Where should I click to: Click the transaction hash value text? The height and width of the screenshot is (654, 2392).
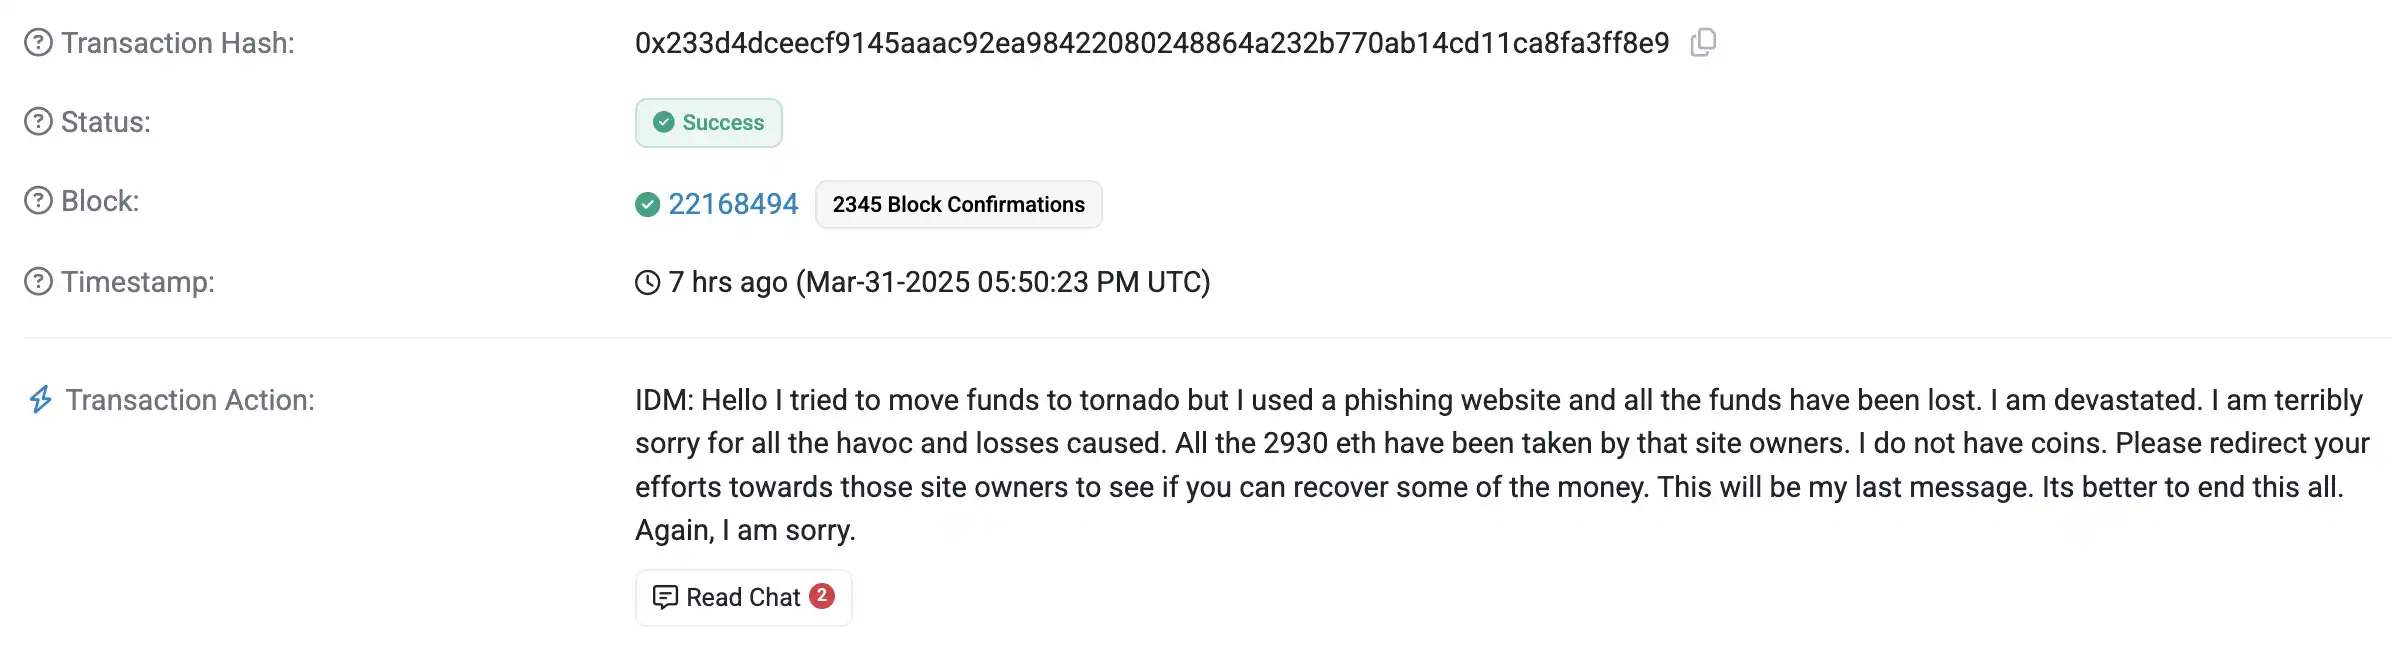1152,43
